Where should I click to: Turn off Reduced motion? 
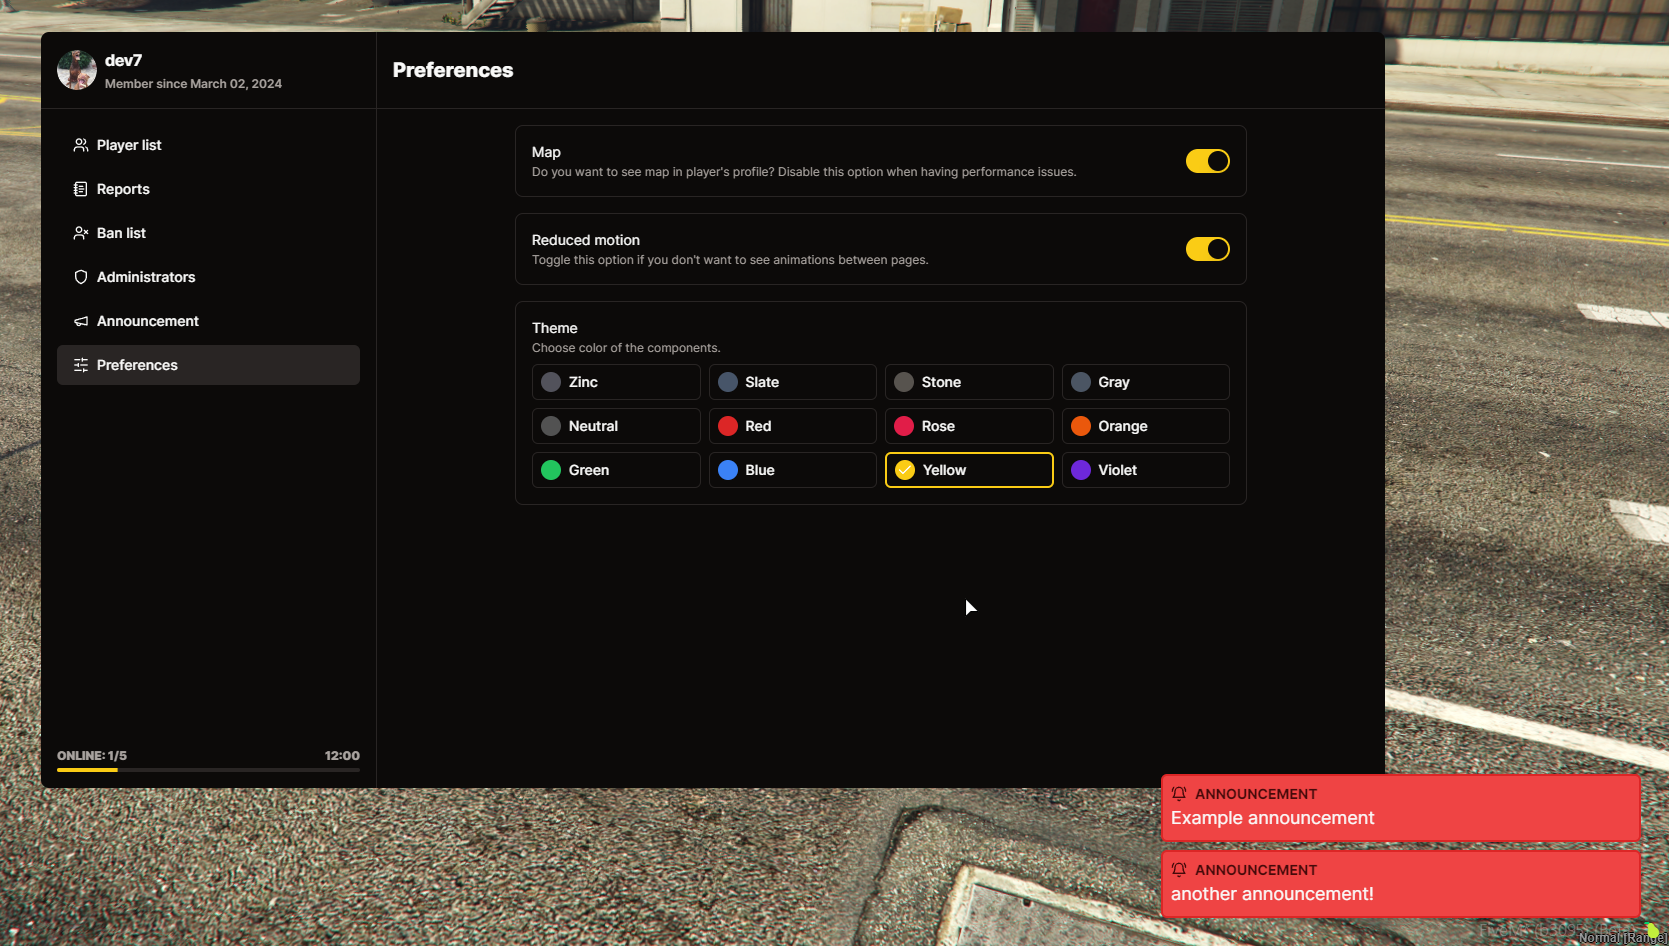[x=1207, y=249]
